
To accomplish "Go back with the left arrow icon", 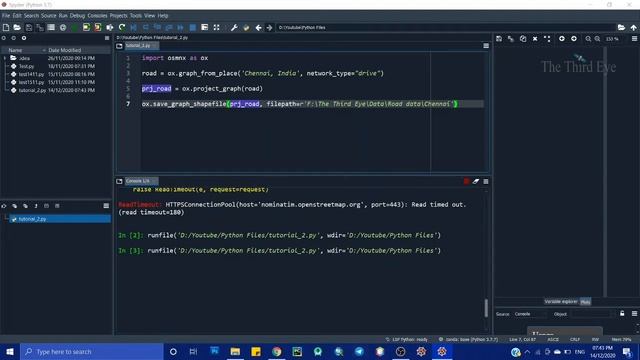I will click(x=258, y=27).
